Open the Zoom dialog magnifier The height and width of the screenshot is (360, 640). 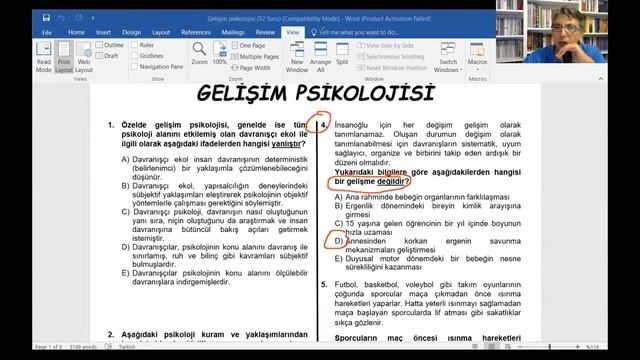200,53
